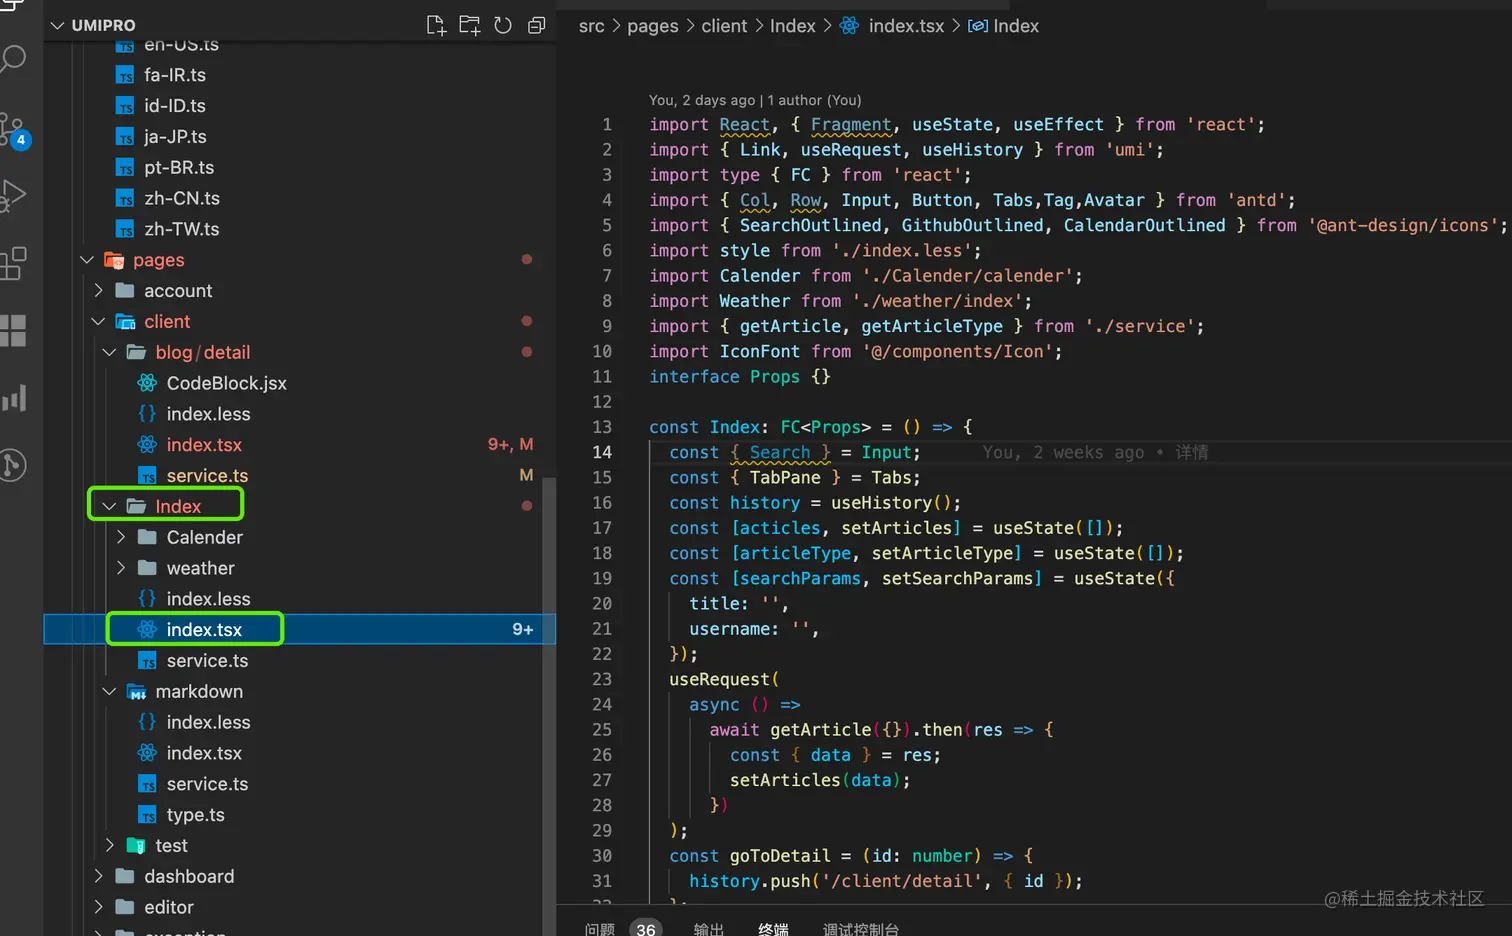The image size is (1512, 936).
Task: Click the New Folder icon in explorer header
Action: [x=469, y=26]
